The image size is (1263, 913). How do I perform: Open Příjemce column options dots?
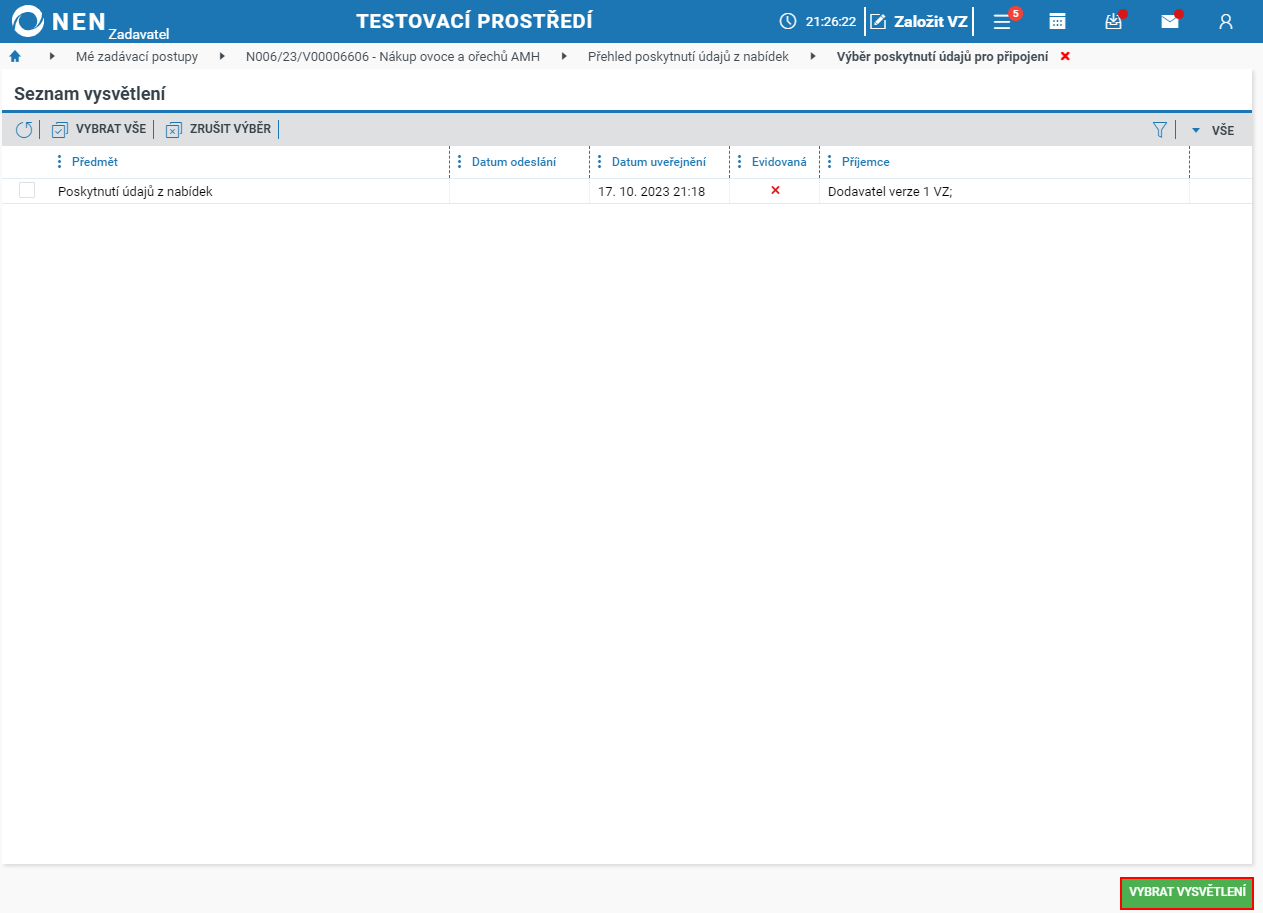pos(829,162)
